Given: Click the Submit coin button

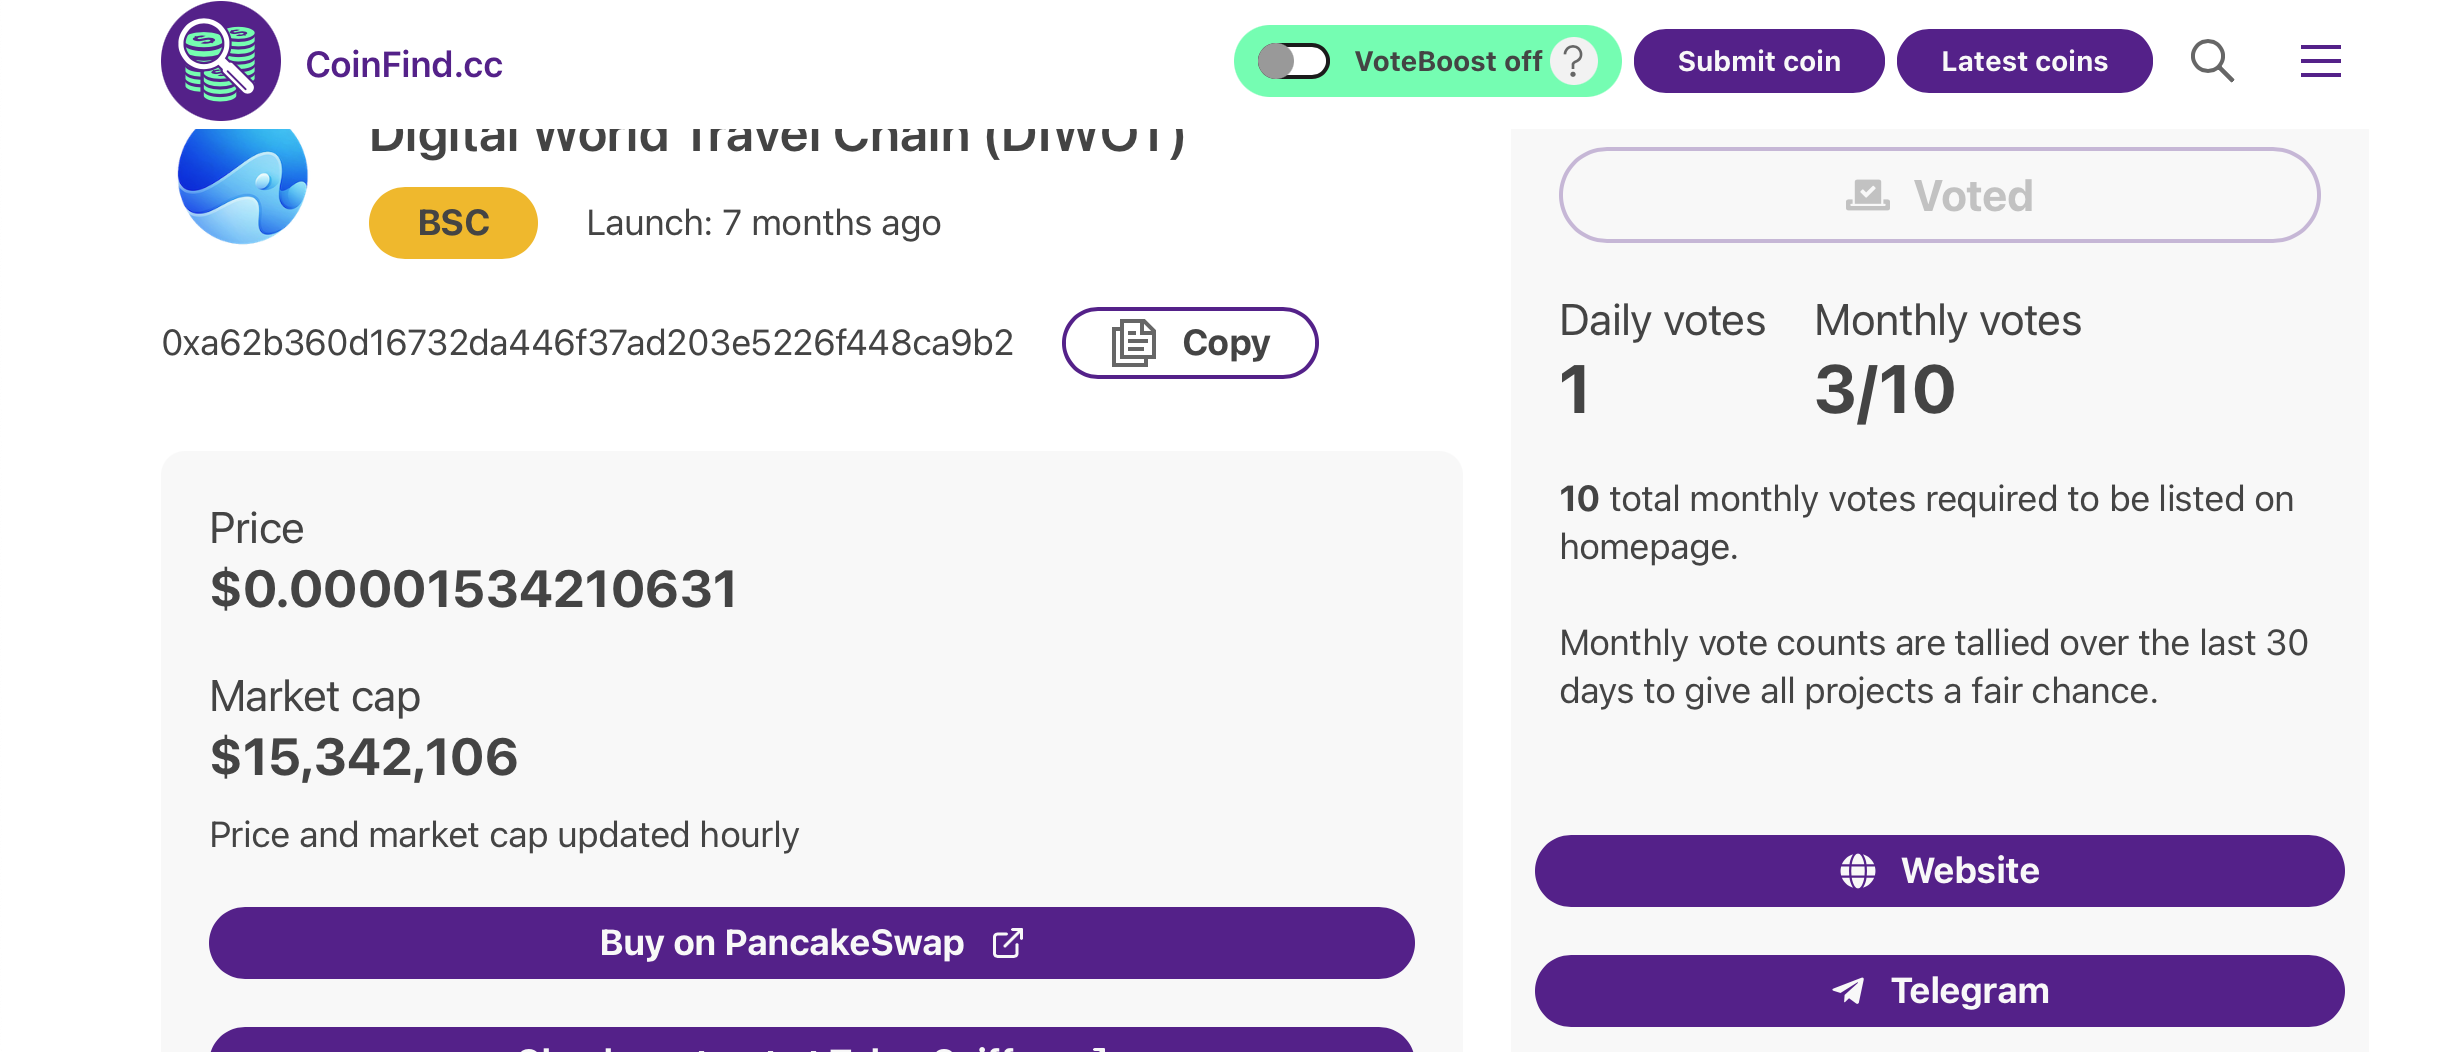Looking at the screenshot, I should click(1759, 61).
